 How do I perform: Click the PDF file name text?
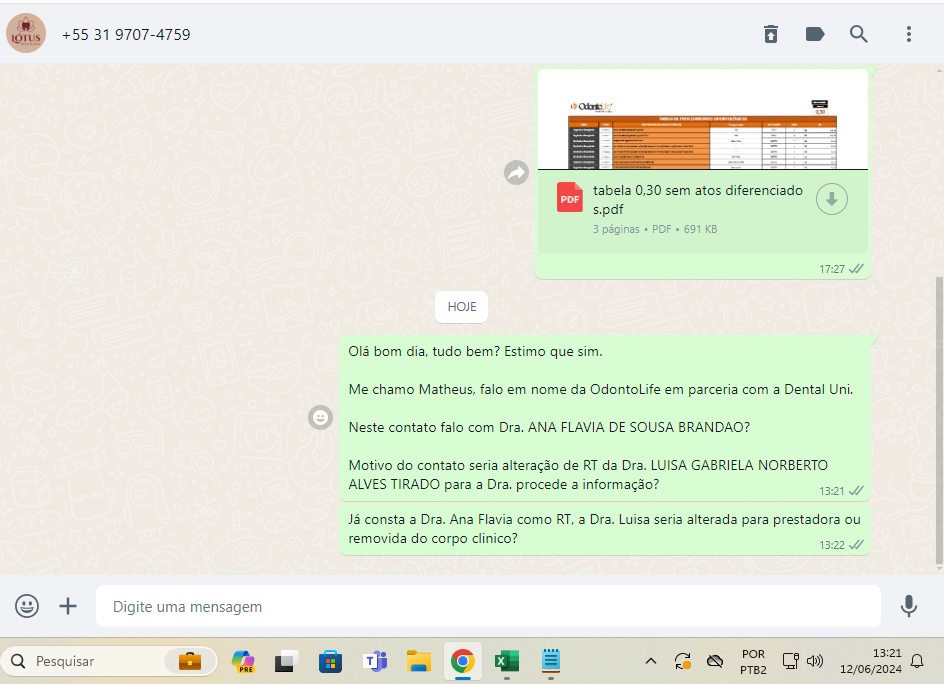[x=698, y=200]
